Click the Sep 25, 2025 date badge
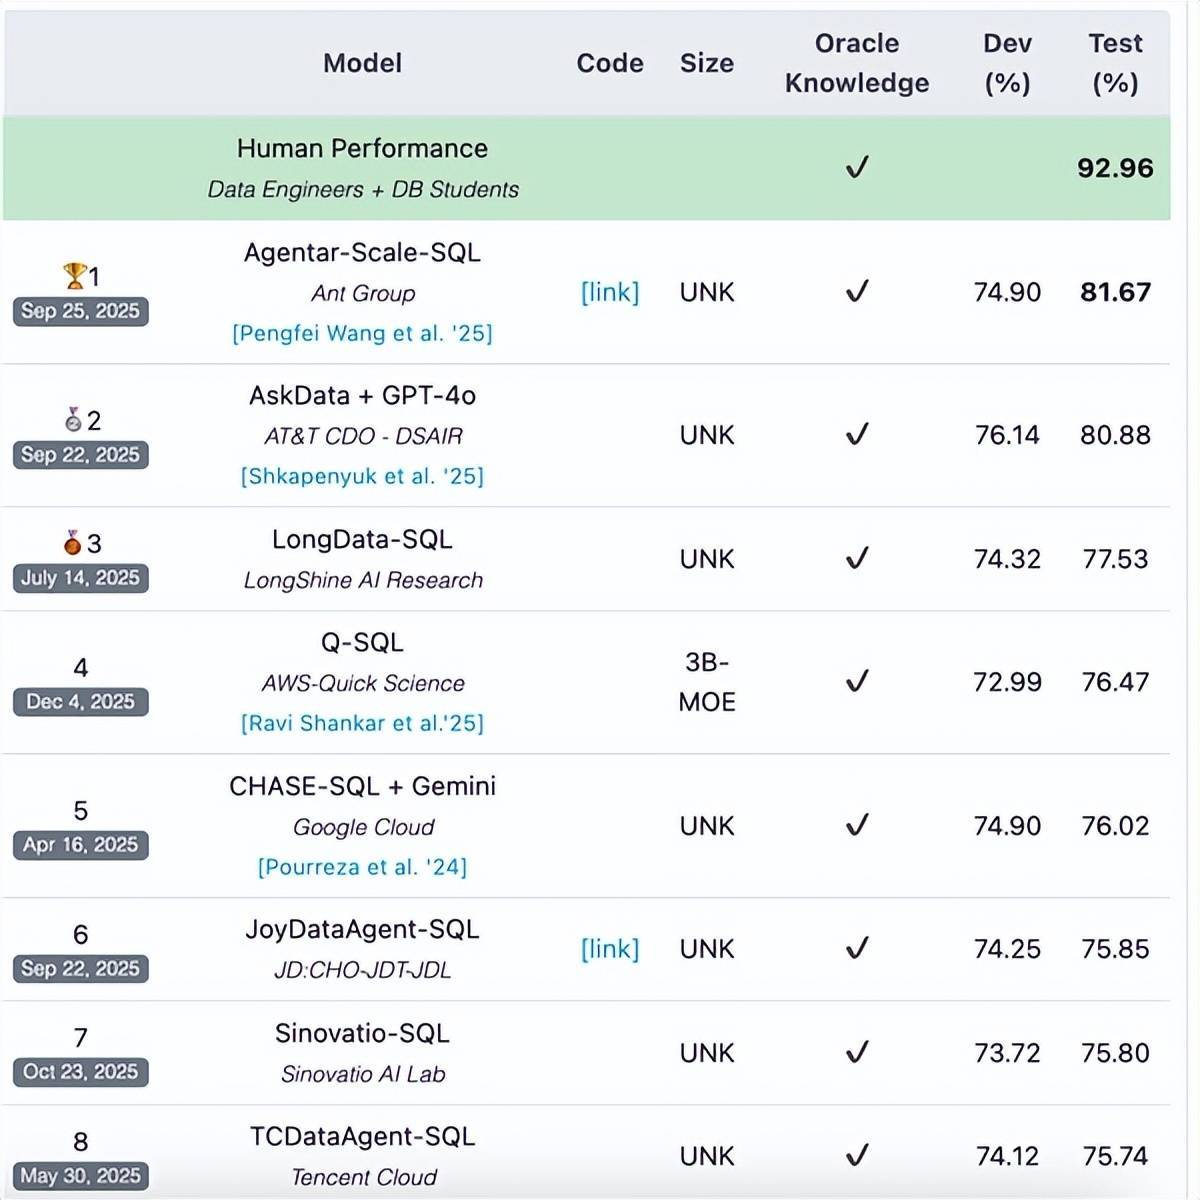 click(x=80, y=311)
